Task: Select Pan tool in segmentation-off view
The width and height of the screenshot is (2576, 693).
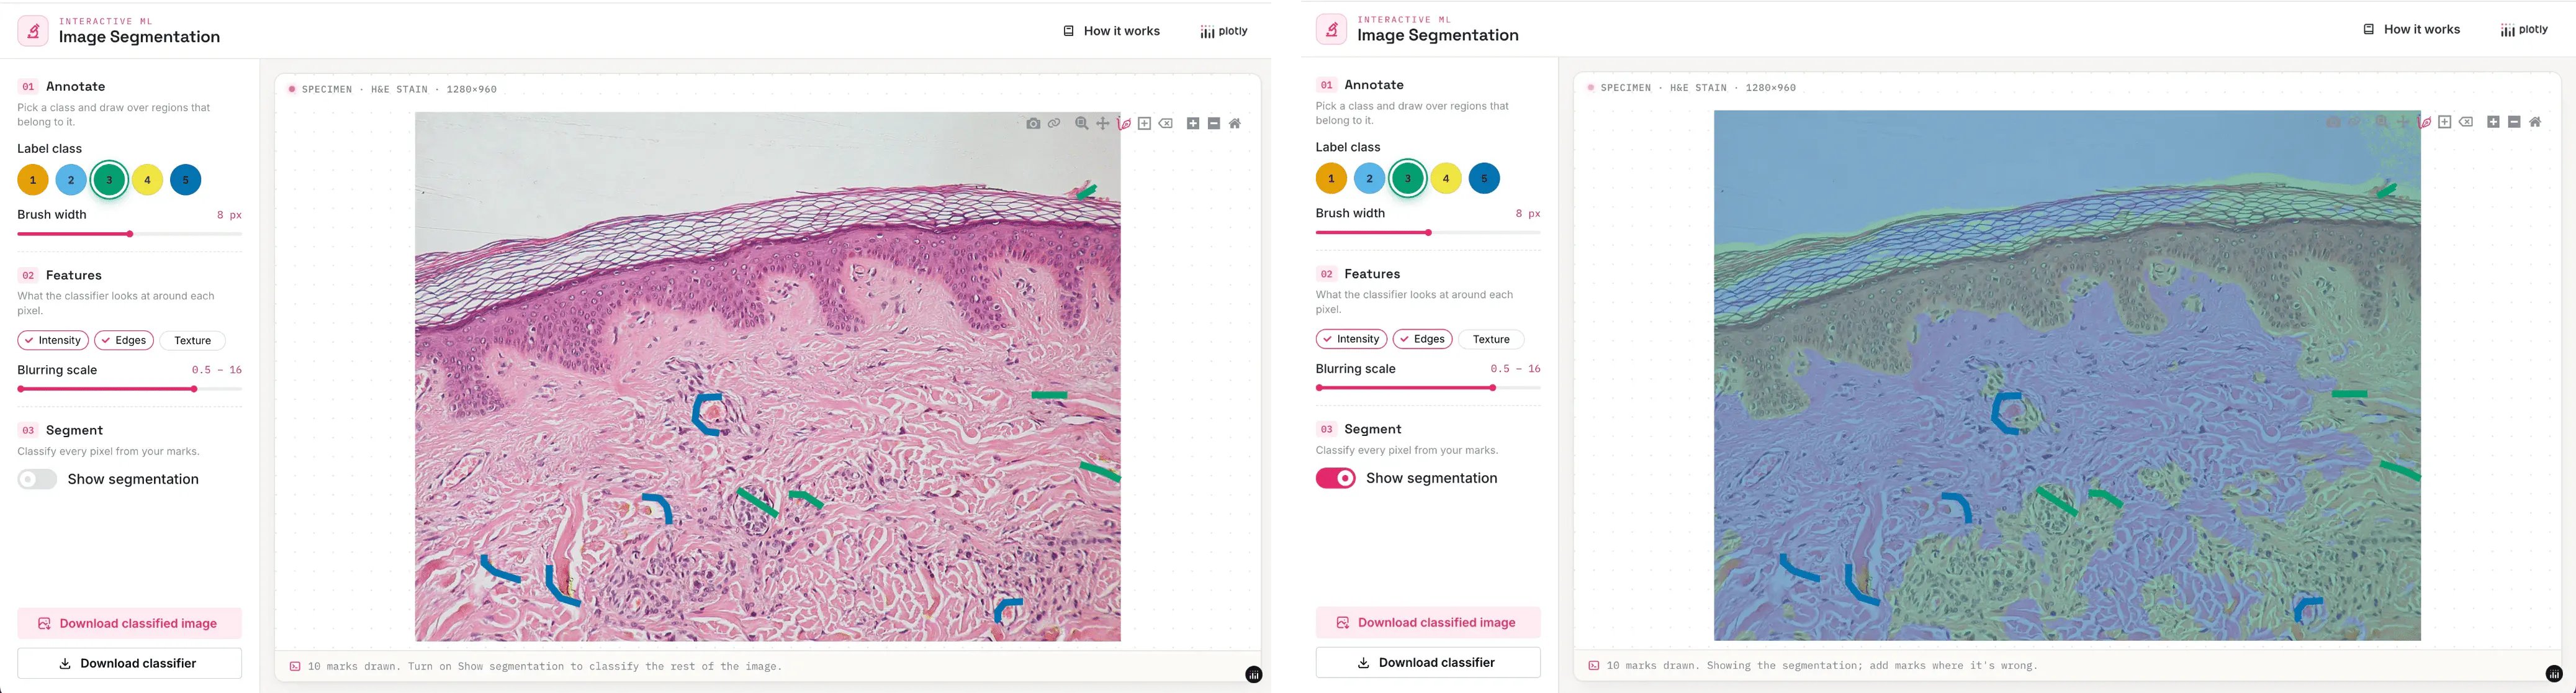Action: pos(1102,124)
